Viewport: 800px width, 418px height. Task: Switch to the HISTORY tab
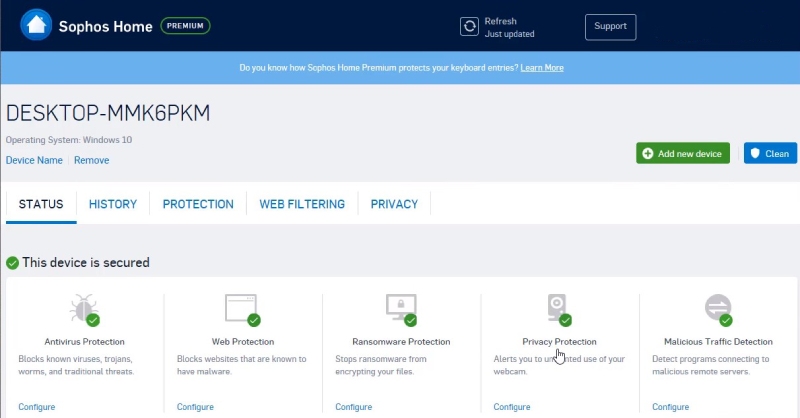tap(113, 204)
